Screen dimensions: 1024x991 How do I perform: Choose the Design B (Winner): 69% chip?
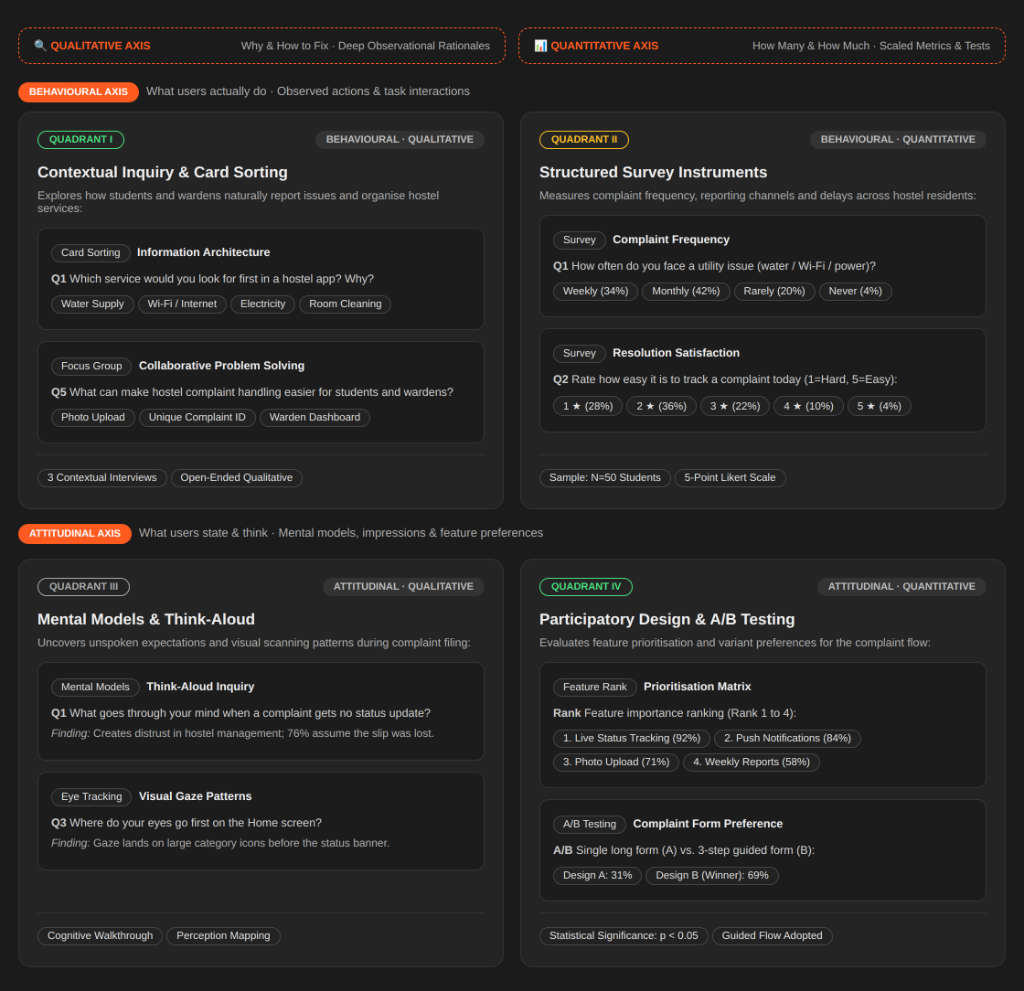point(712,876)
